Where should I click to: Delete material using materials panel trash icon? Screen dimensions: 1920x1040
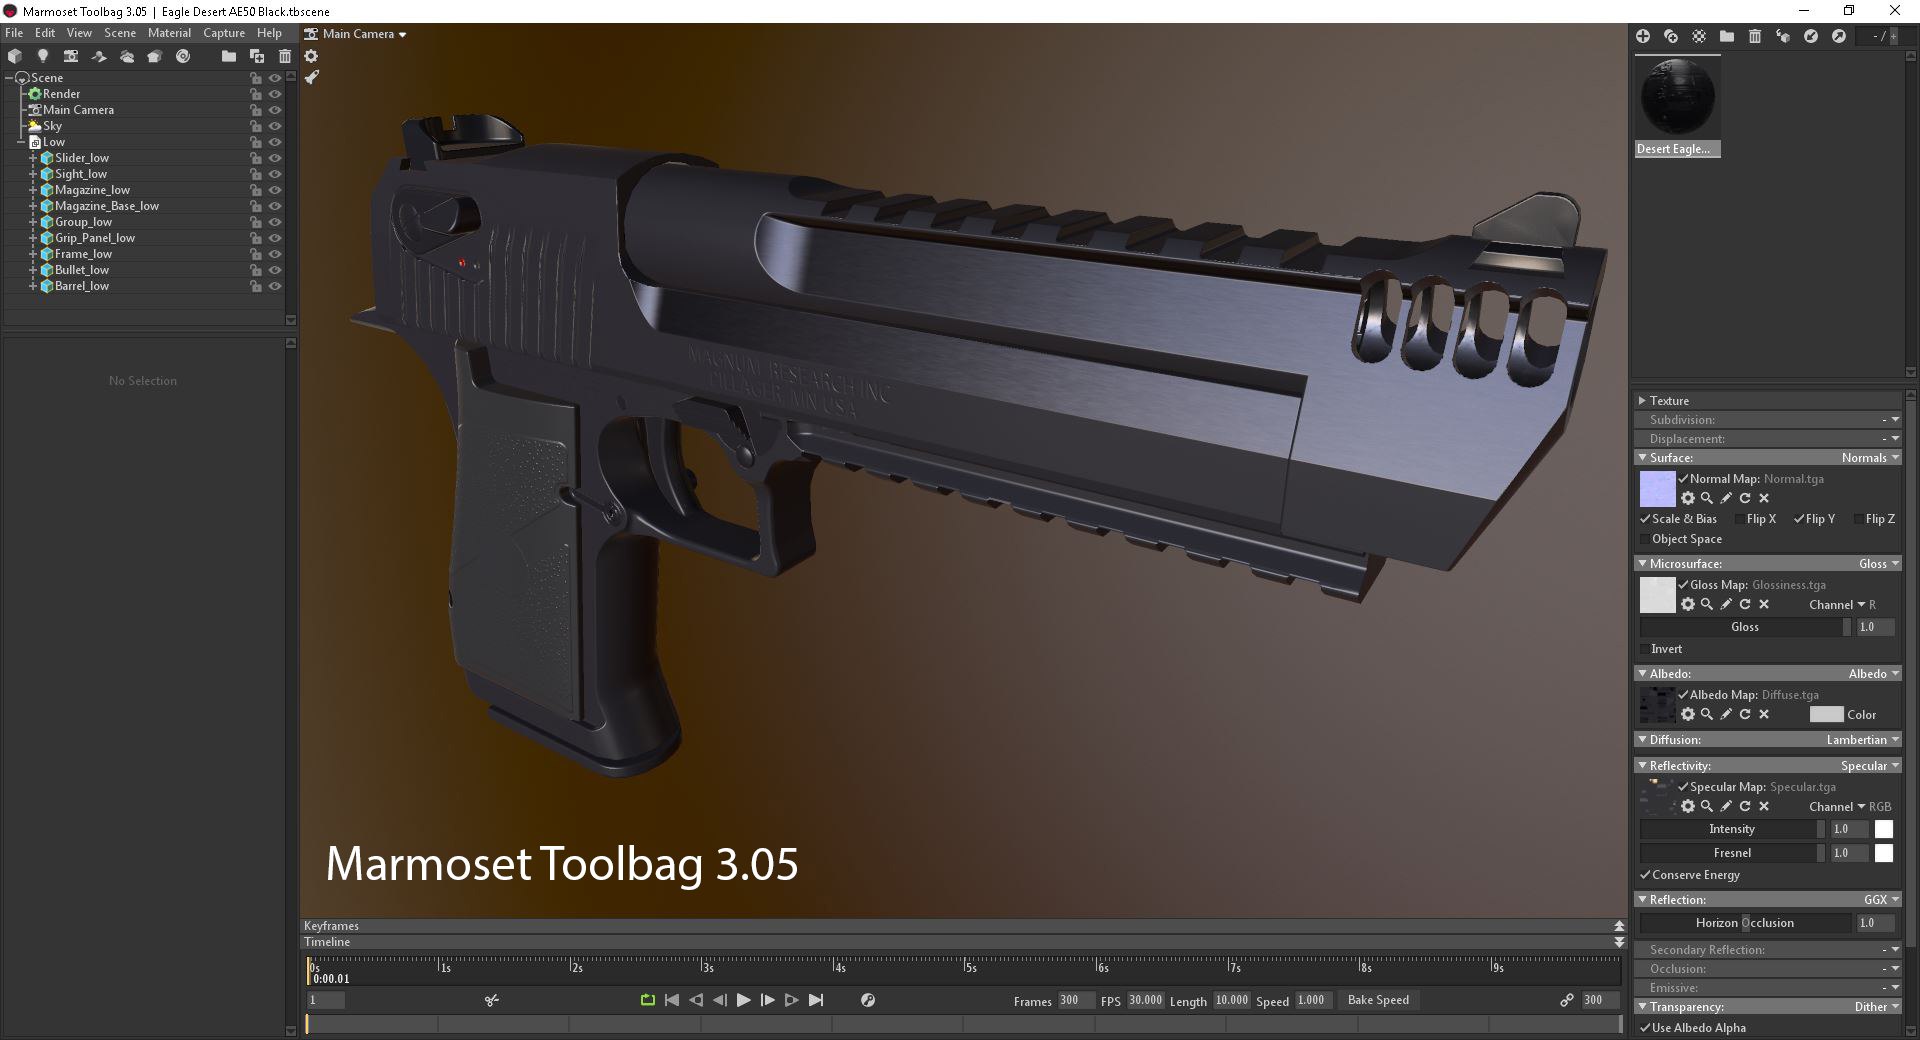[1755, 36]
